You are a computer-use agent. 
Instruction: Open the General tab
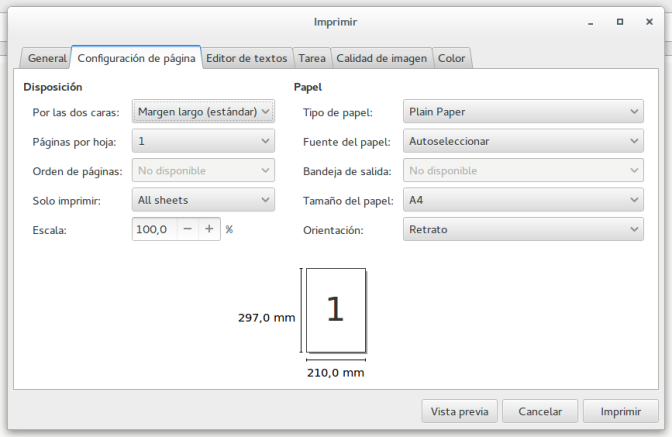pyautogui.click(x=47, y=58)
